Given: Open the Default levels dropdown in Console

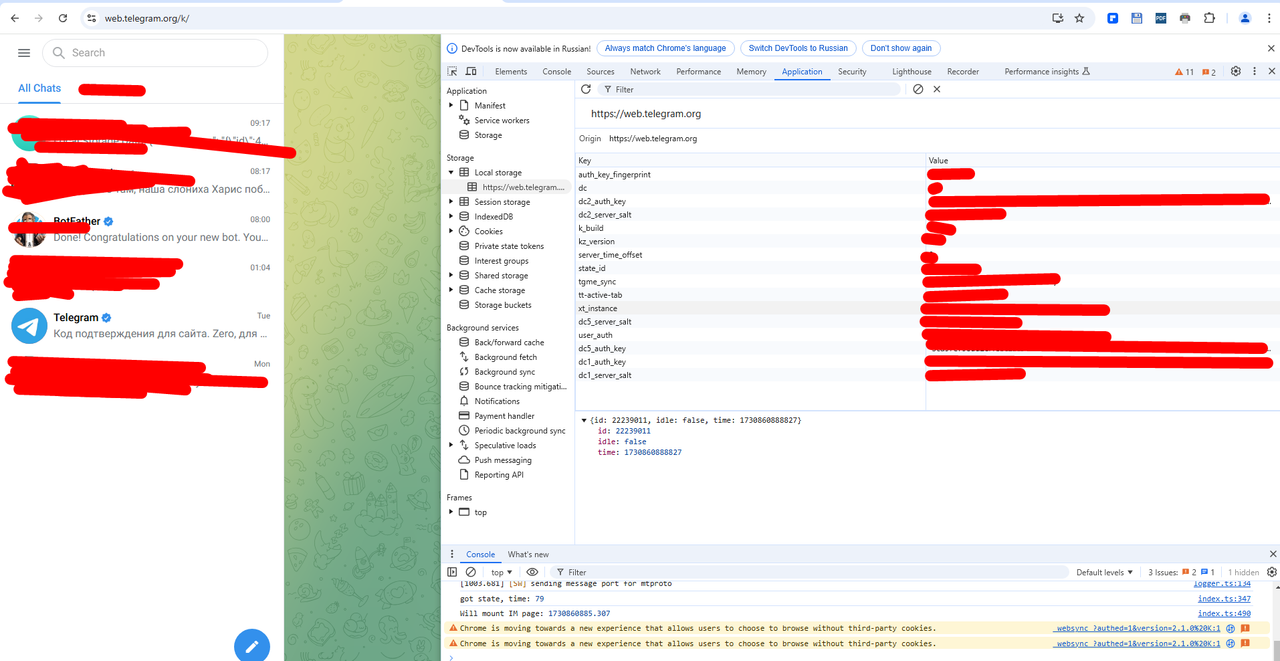Looking at the screenshot, I should pos(1104,572).
